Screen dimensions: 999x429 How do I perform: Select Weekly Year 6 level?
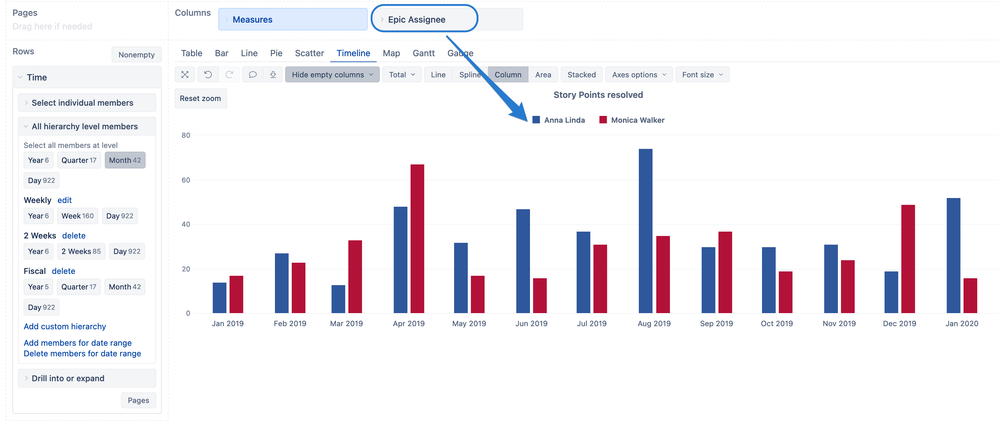pos(38,216)
